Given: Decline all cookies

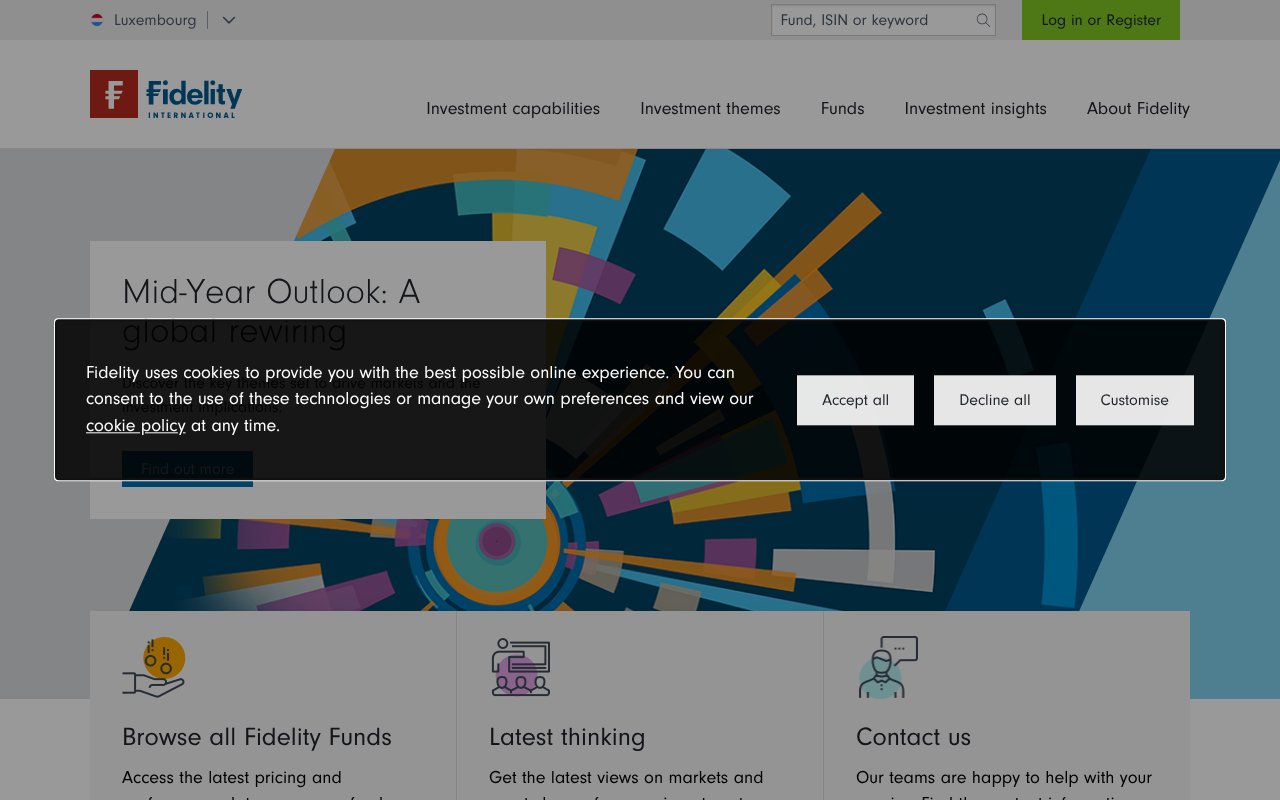Looking at the screenshot, I should coord(994,399).
